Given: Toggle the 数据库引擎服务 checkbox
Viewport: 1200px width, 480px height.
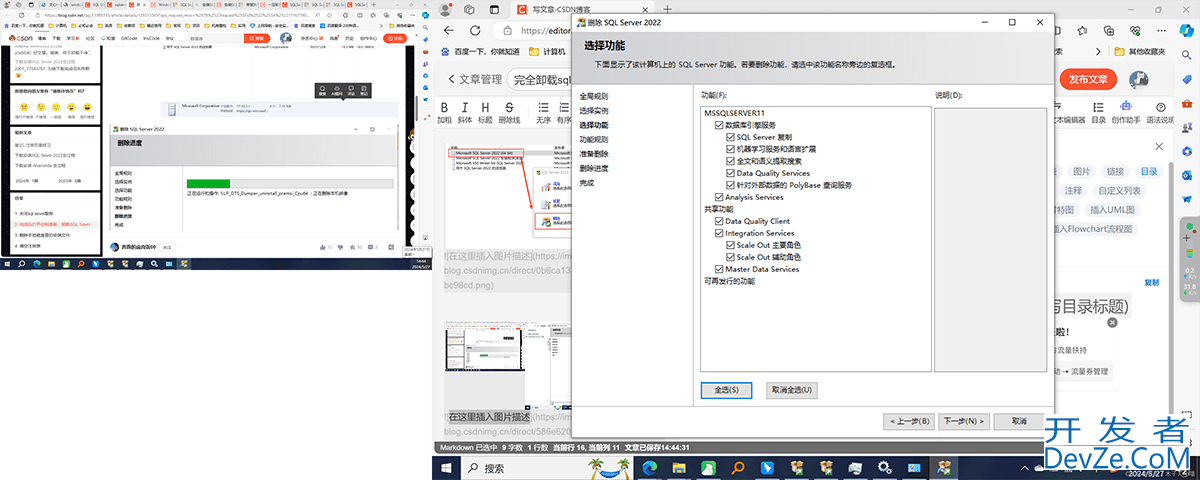Looking at the screenshot, I should coord(719,125).
